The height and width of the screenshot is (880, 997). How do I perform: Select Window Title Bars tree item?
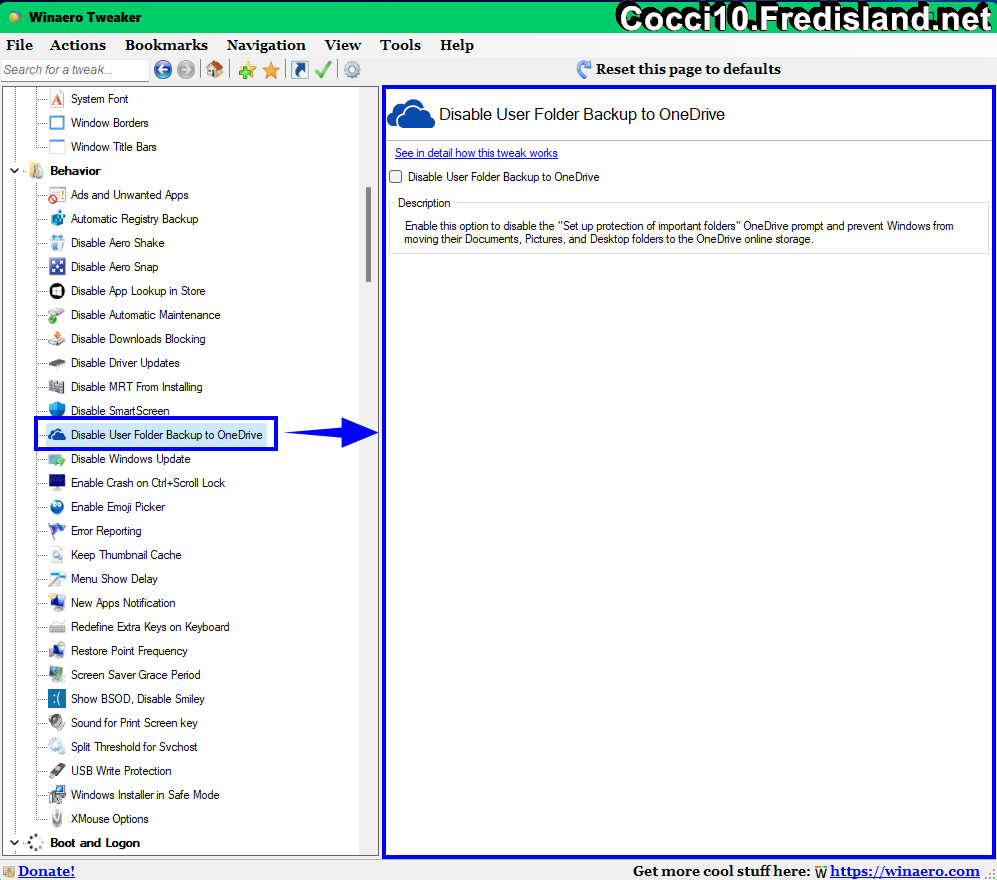point(113,147)
